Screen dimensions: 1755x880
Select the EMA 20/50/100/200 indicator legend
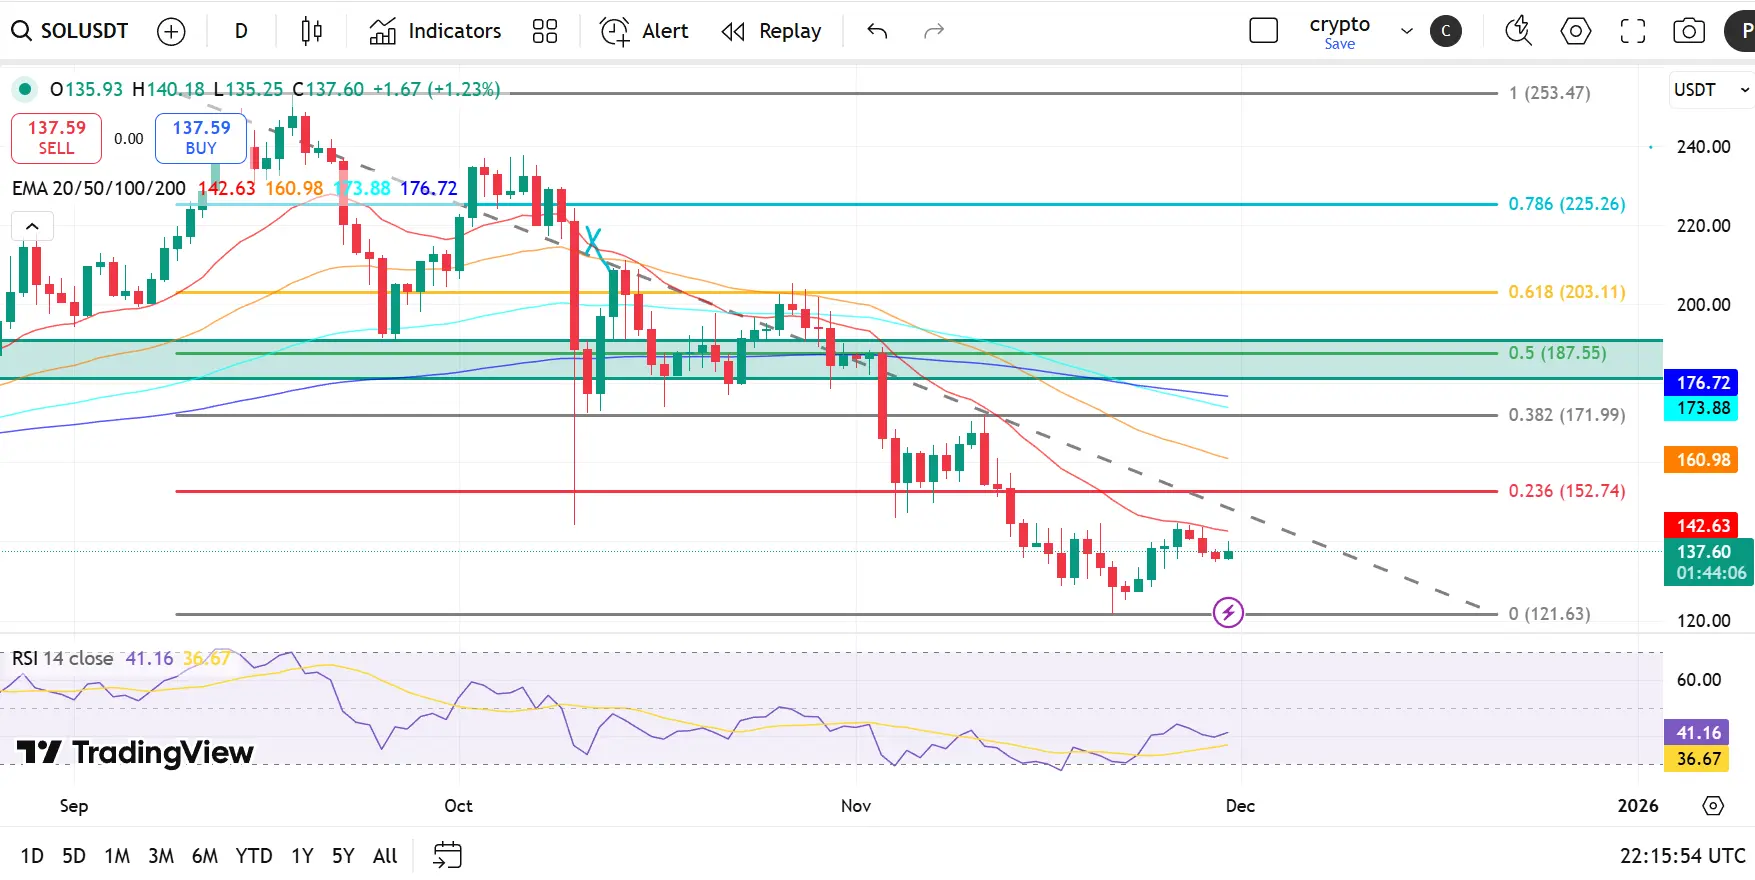[x=99, y=188]
